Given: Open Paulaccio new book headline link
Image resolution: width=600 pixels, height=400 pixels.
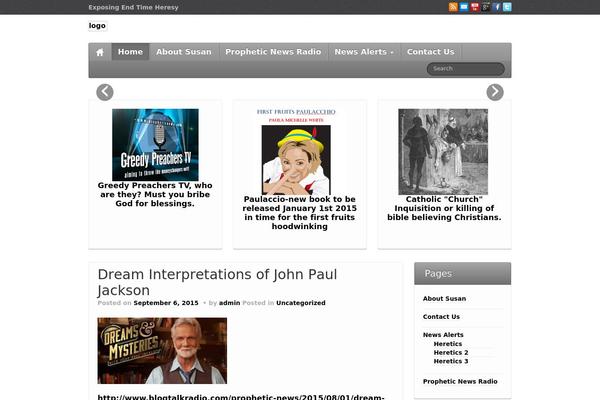Looking at the screenshot, I should pos(300,213).
